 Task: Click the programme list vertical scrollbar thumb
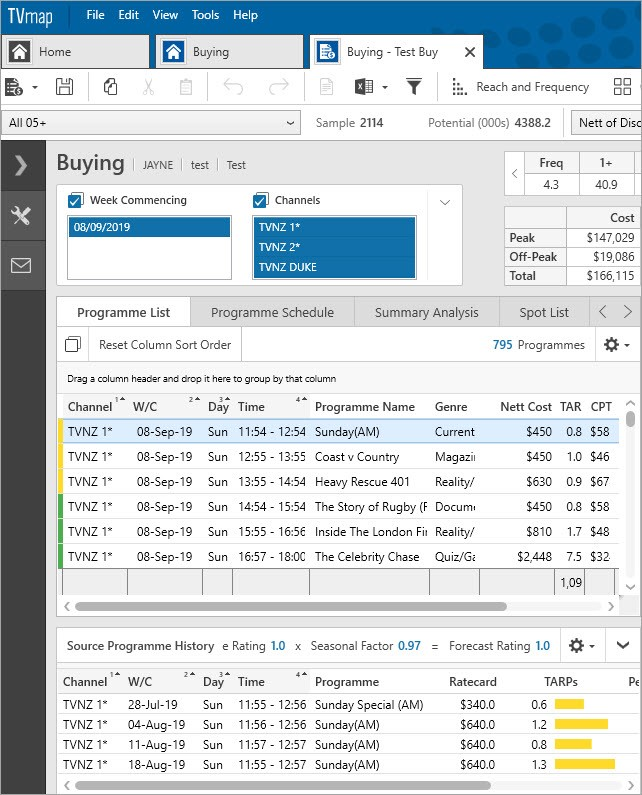(x=630, y=419)
